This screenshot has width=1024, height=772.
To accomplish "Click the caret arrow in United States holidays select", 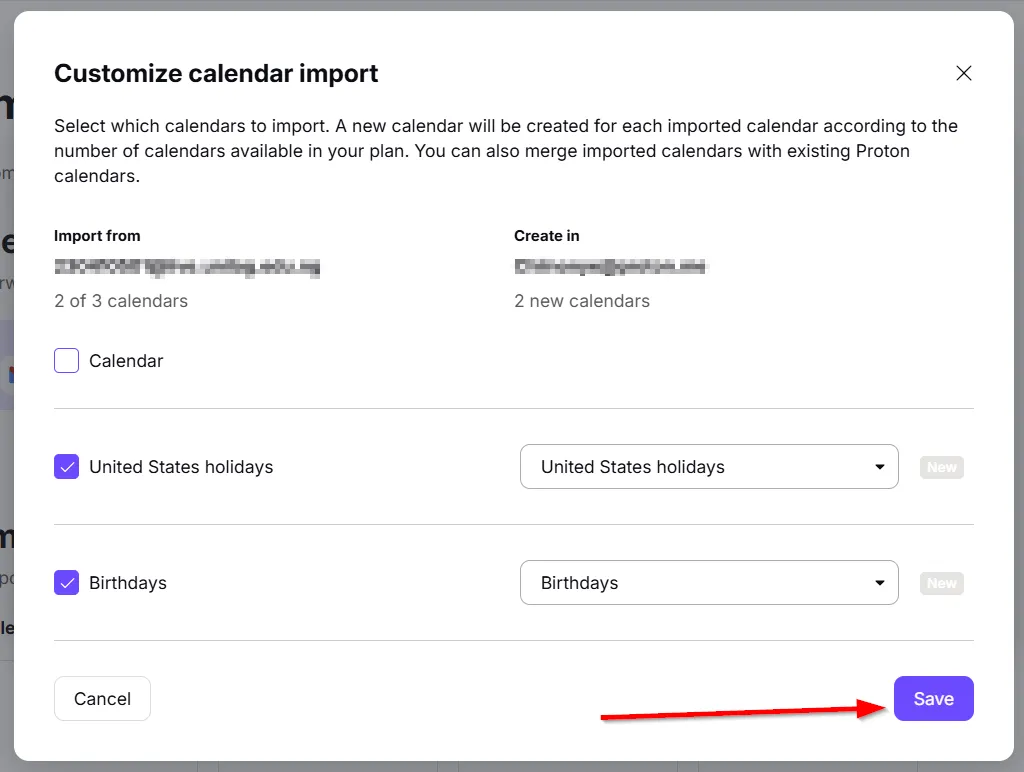I will 879,467.
